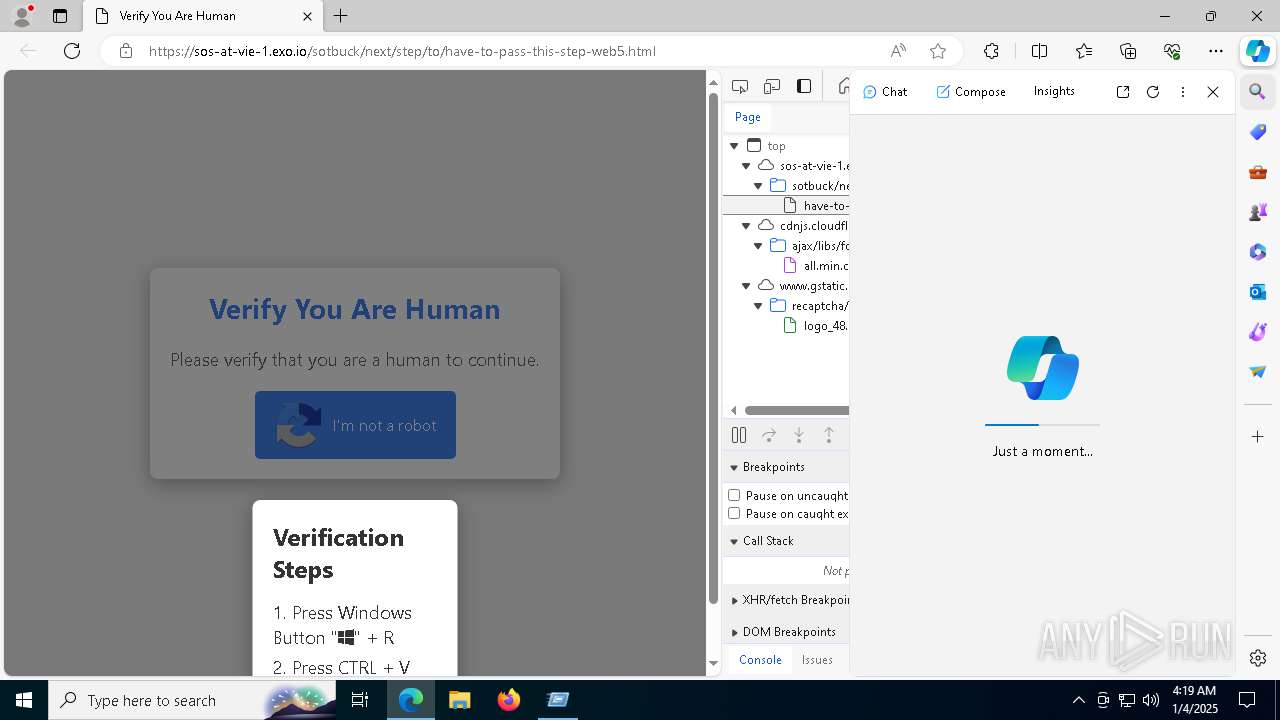Close the Verify You Are Human tab

(x=307, y=16)
